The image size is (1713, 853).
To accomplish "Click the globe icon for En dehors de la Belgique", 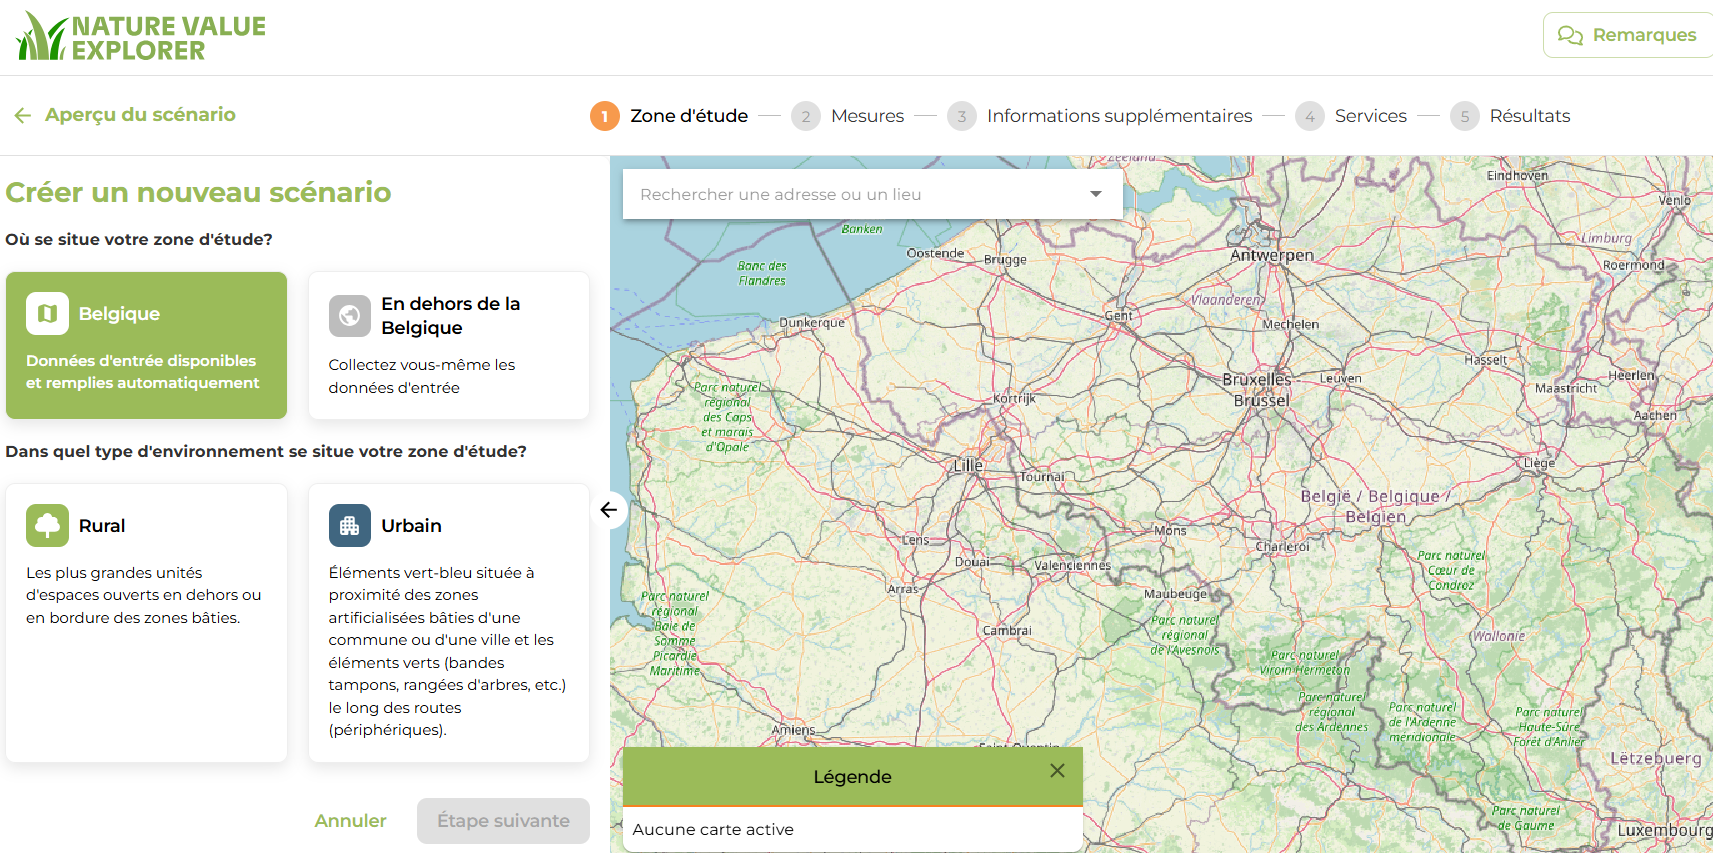I will (x=349, y=316).
